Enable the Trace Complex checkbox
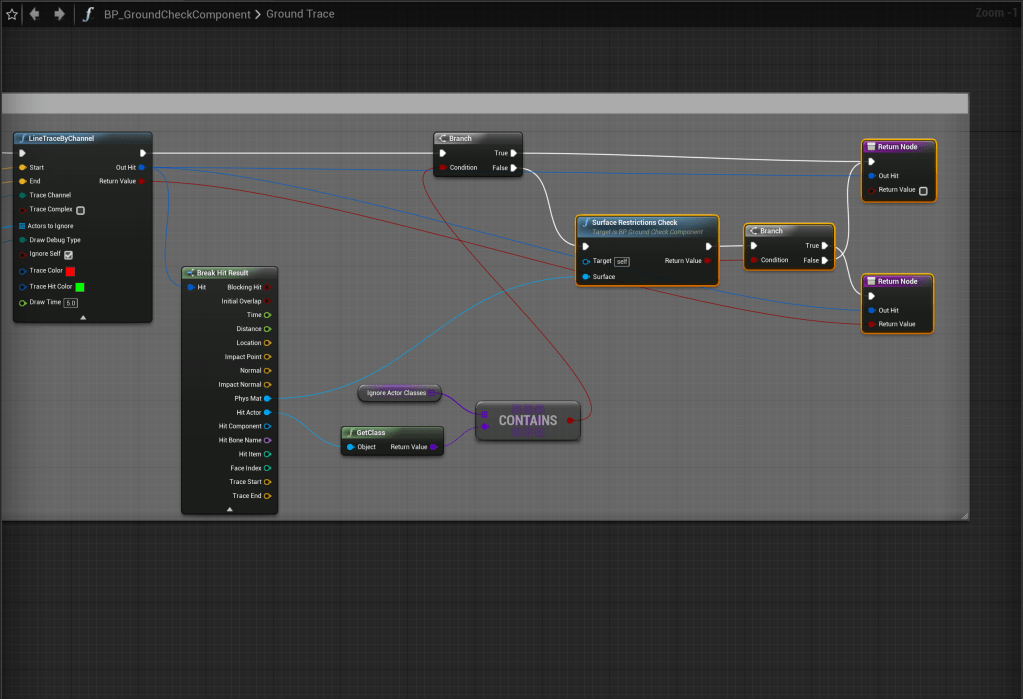1023x699 pixels. [80, 210]
